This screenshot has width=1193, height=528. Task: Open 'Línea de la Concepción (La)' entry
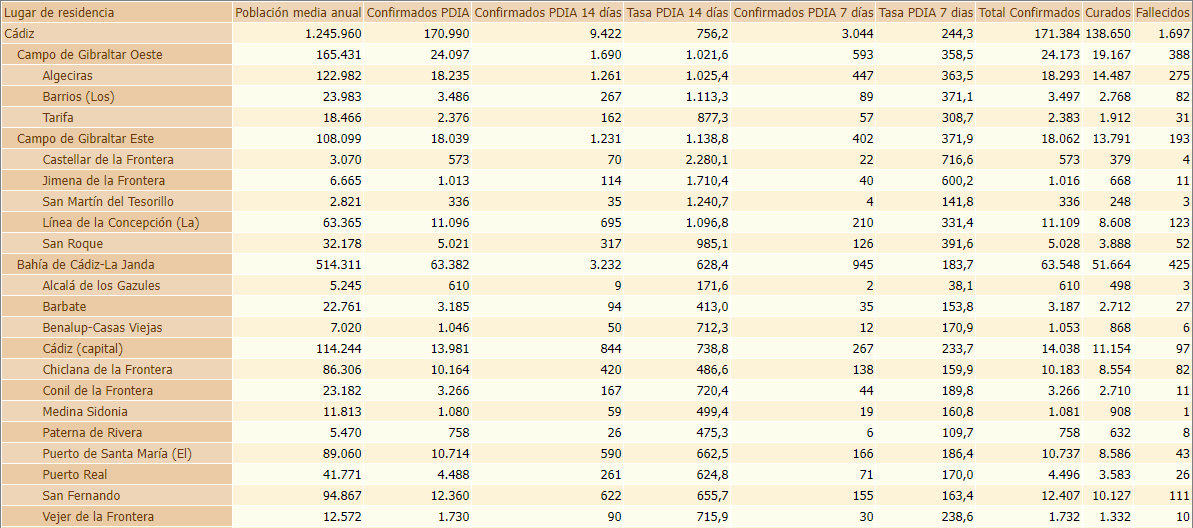(121, 223)
